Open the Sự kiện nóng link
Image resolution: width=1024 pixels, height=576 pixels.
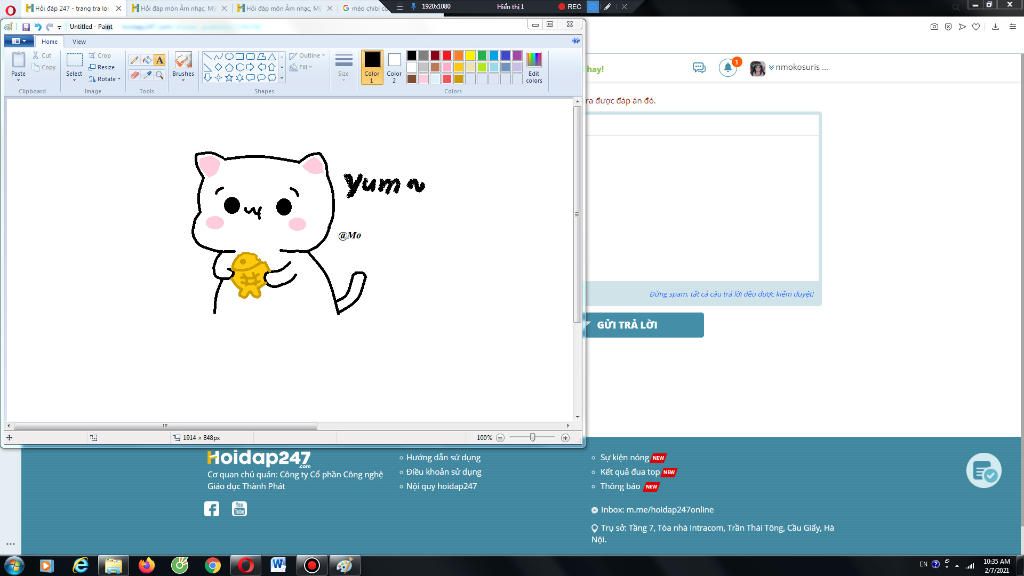[x=625, y=458]
